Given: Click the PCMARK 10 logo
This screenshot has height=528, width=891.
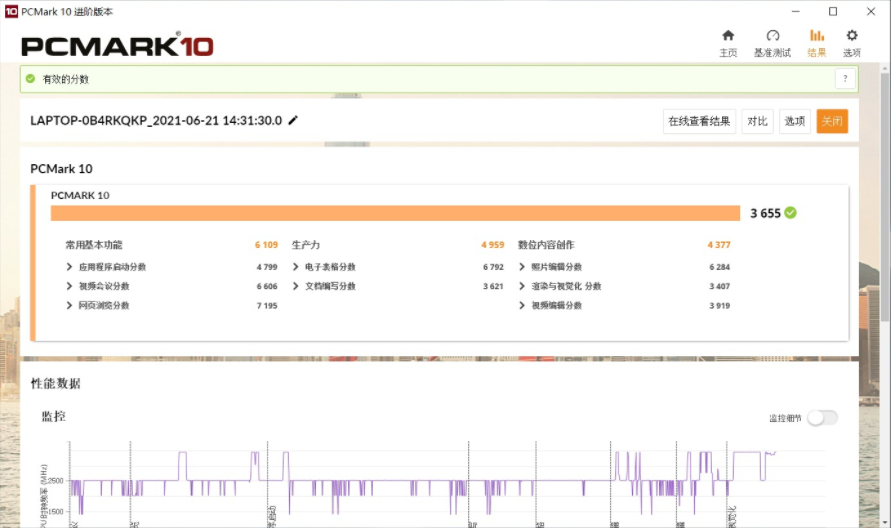Looking at the screenshot, I should coord(117,45).
